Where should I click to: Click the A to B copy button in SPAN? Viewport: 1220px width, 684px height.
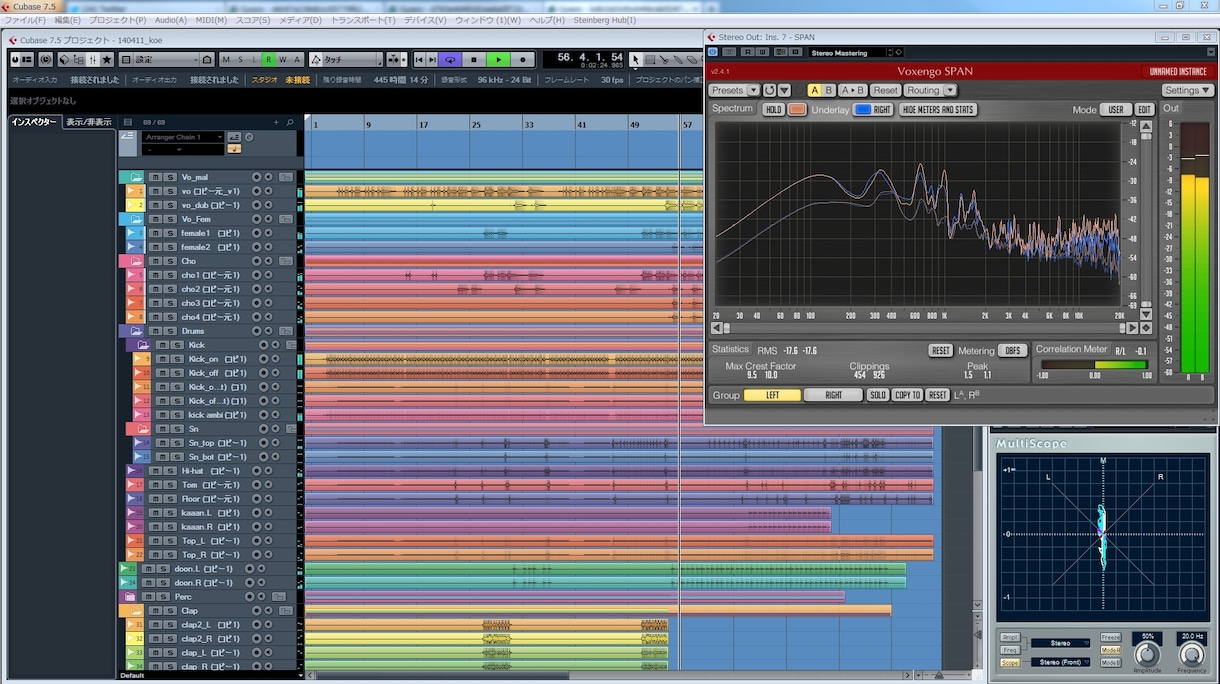point(852,90)
